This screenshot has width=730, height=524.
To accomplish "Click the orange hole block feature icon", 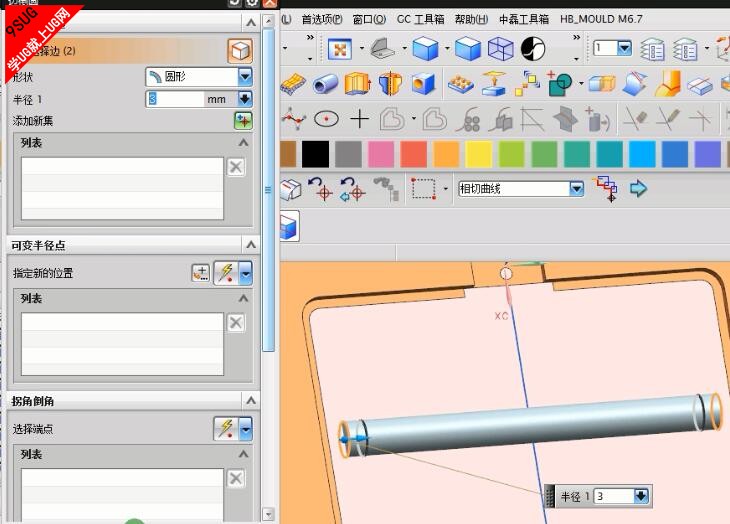I will pos(423,84).
